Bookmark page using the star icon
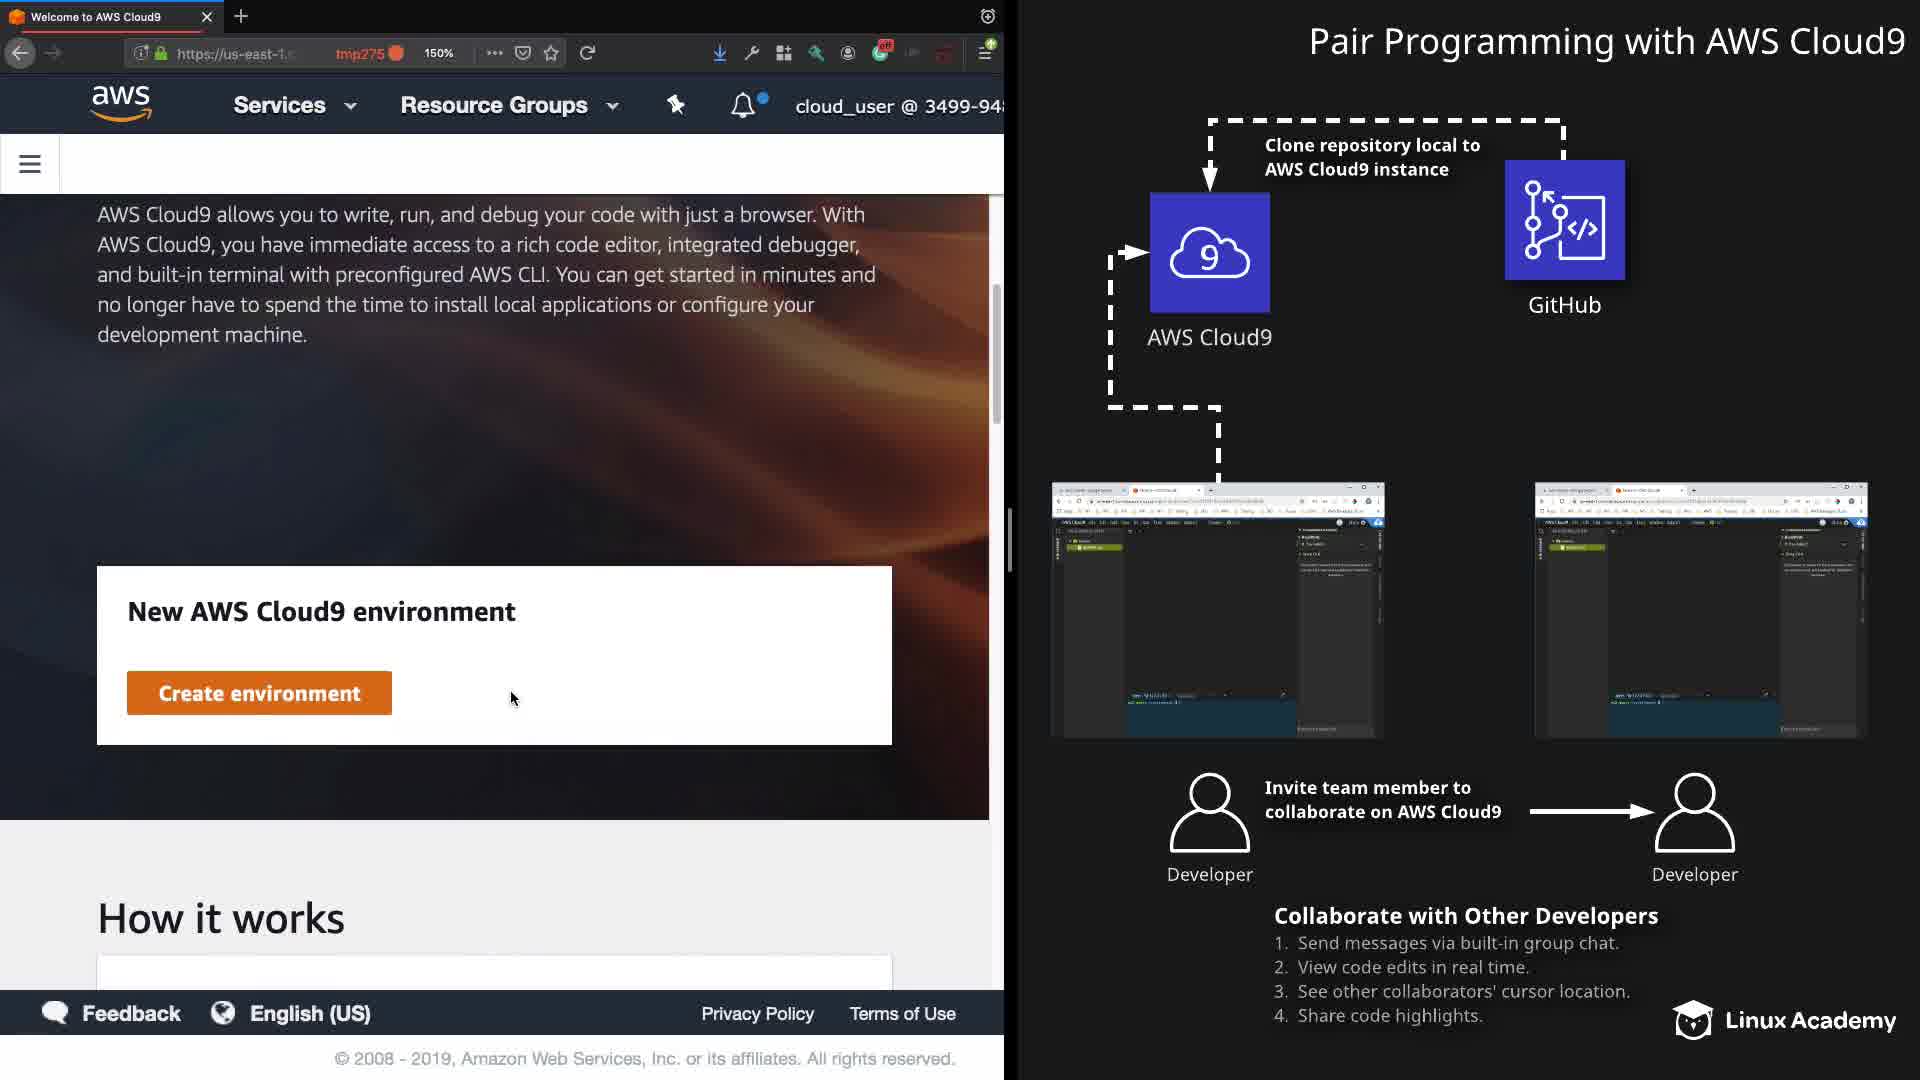1920x1080 pixels. (x=551, y=53)
